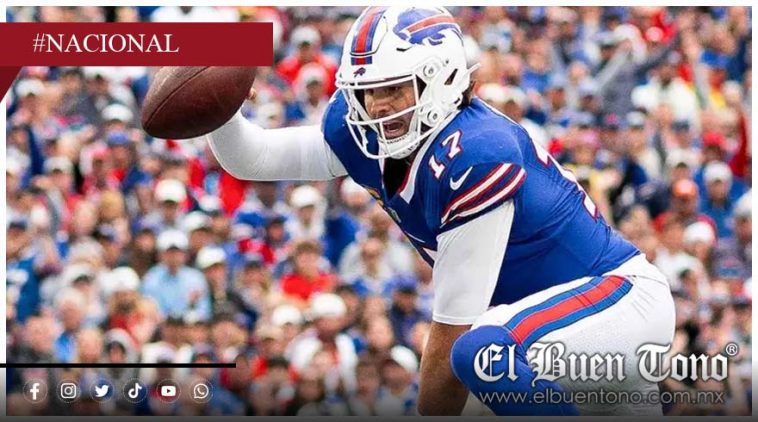Screen dimensions: 758x422
Task: Click the Nike swoosh on the jersey sleeve
Action: pyautogui.click(x=460, y=179)
